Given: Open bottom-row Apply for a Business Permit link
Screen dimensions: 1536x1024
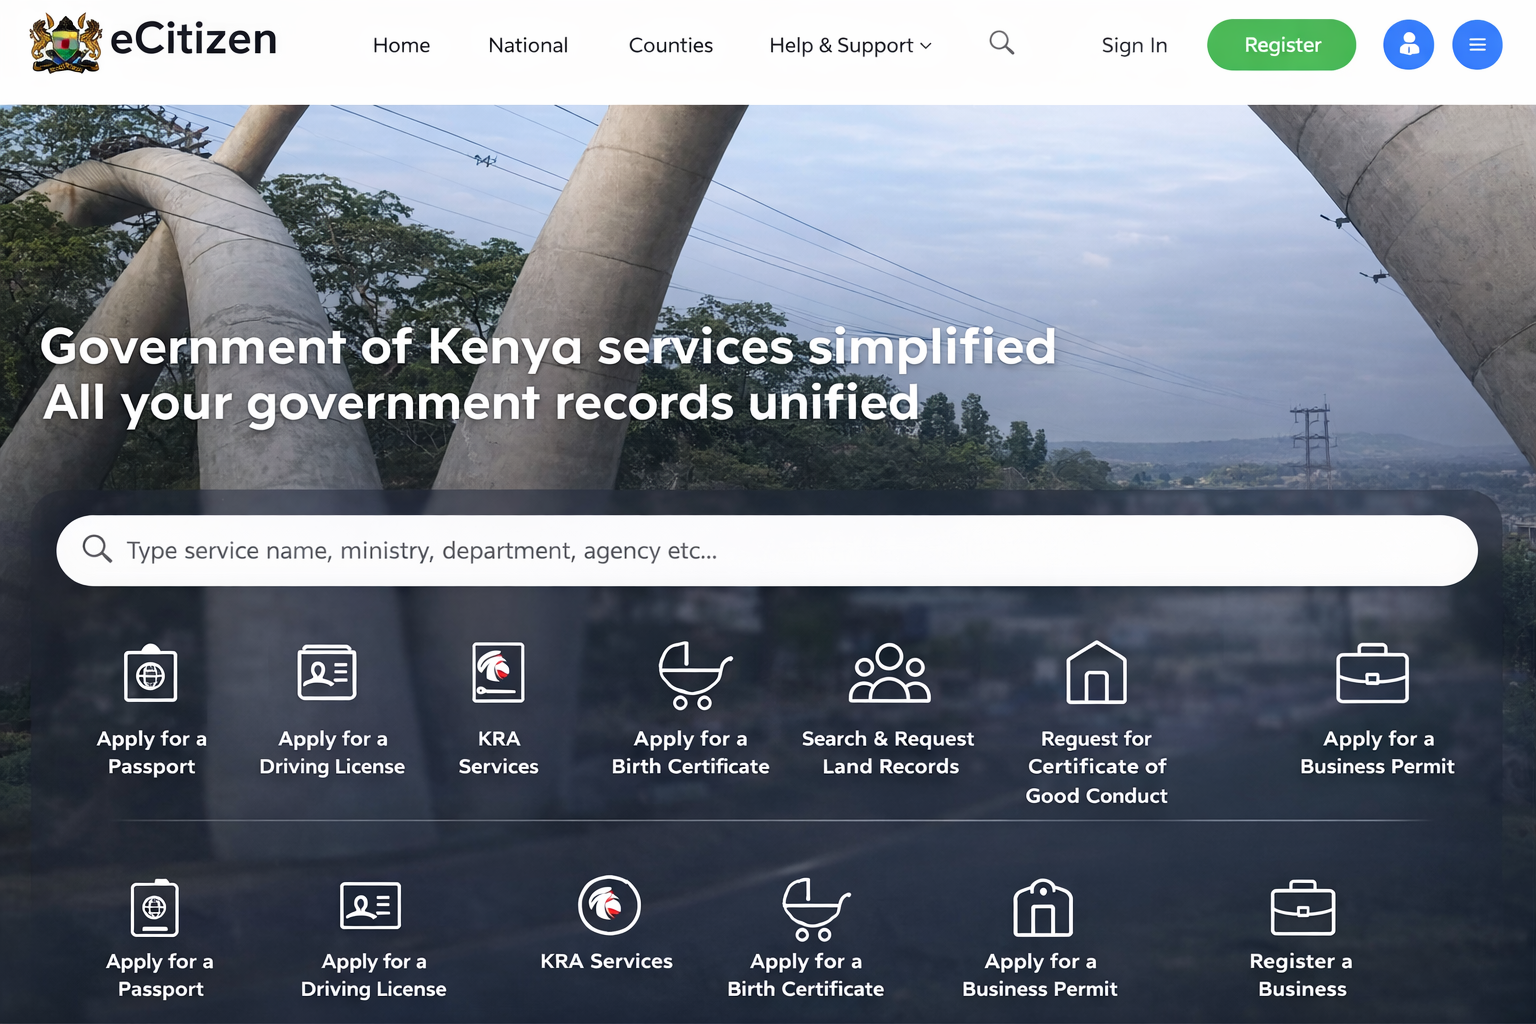Looking at the screenshot, I should point(1040,974).
